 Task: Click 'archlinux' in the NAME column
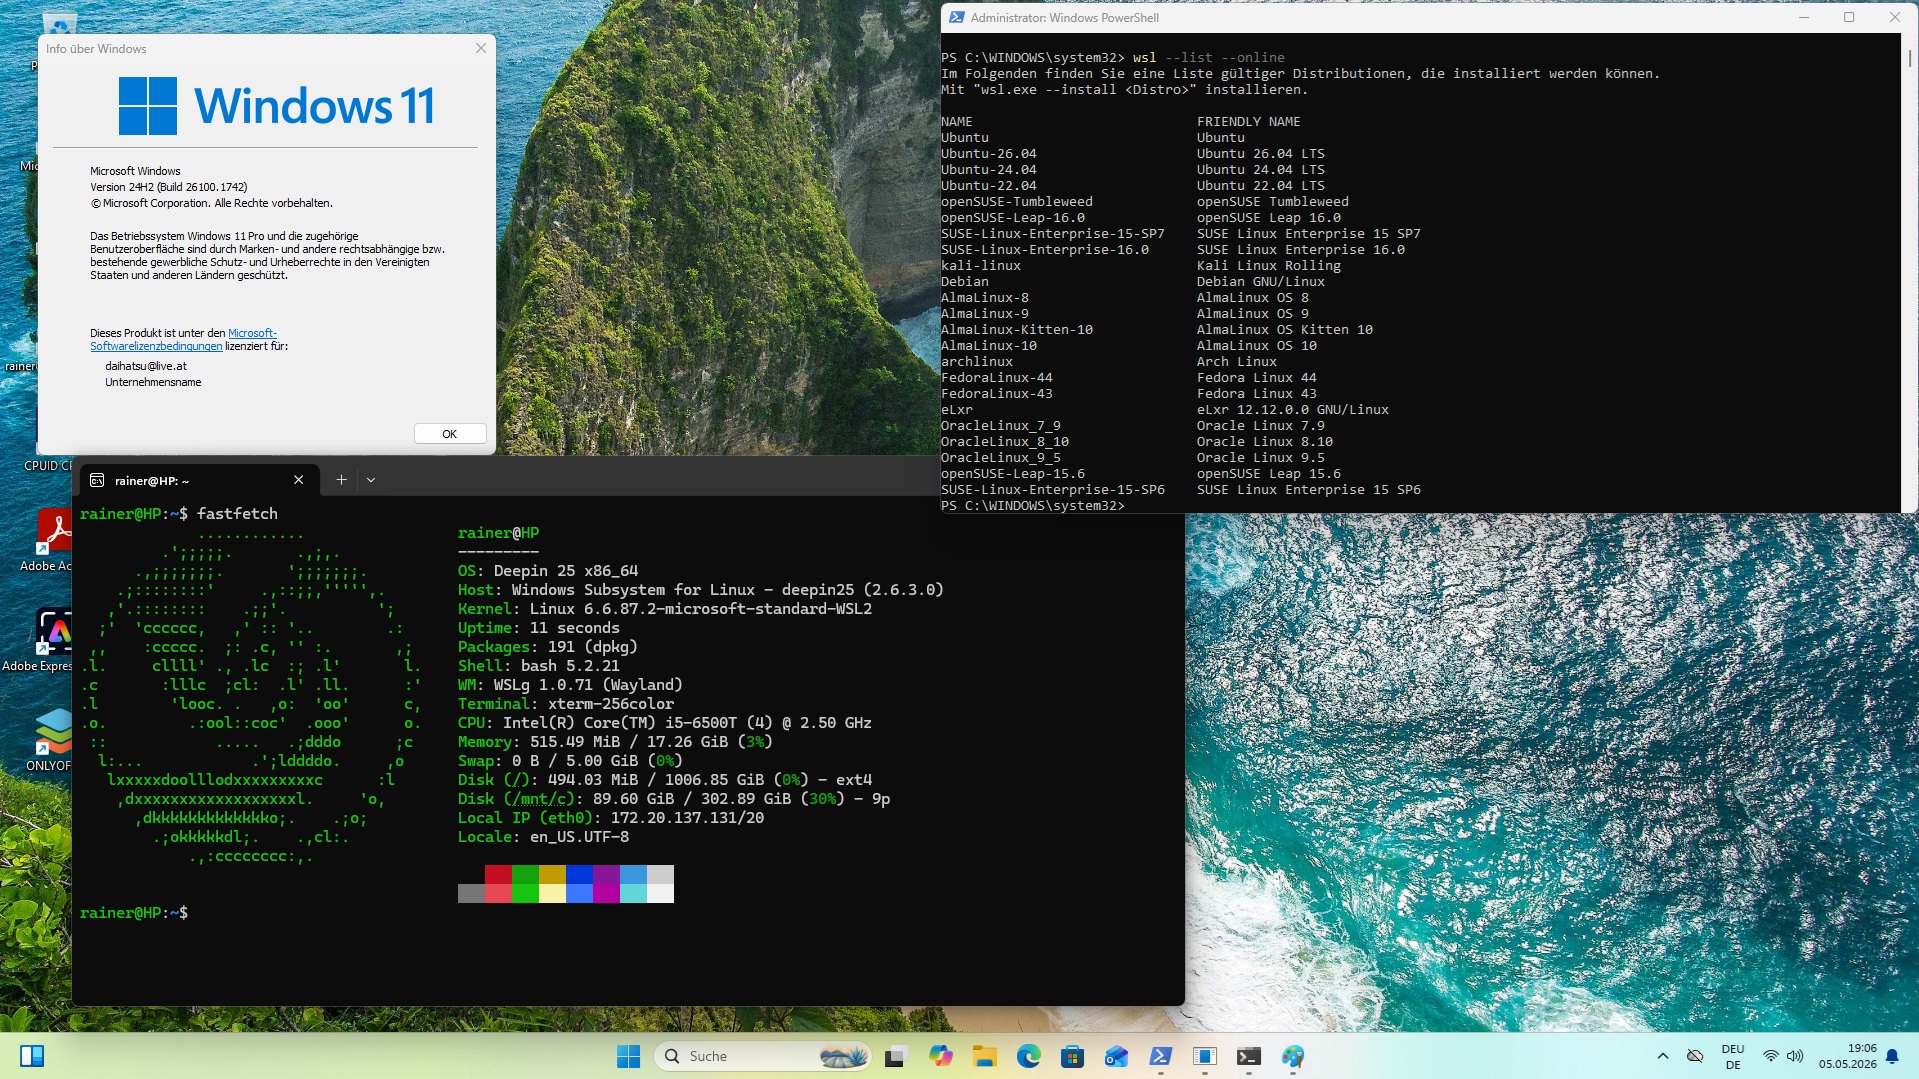976,362
